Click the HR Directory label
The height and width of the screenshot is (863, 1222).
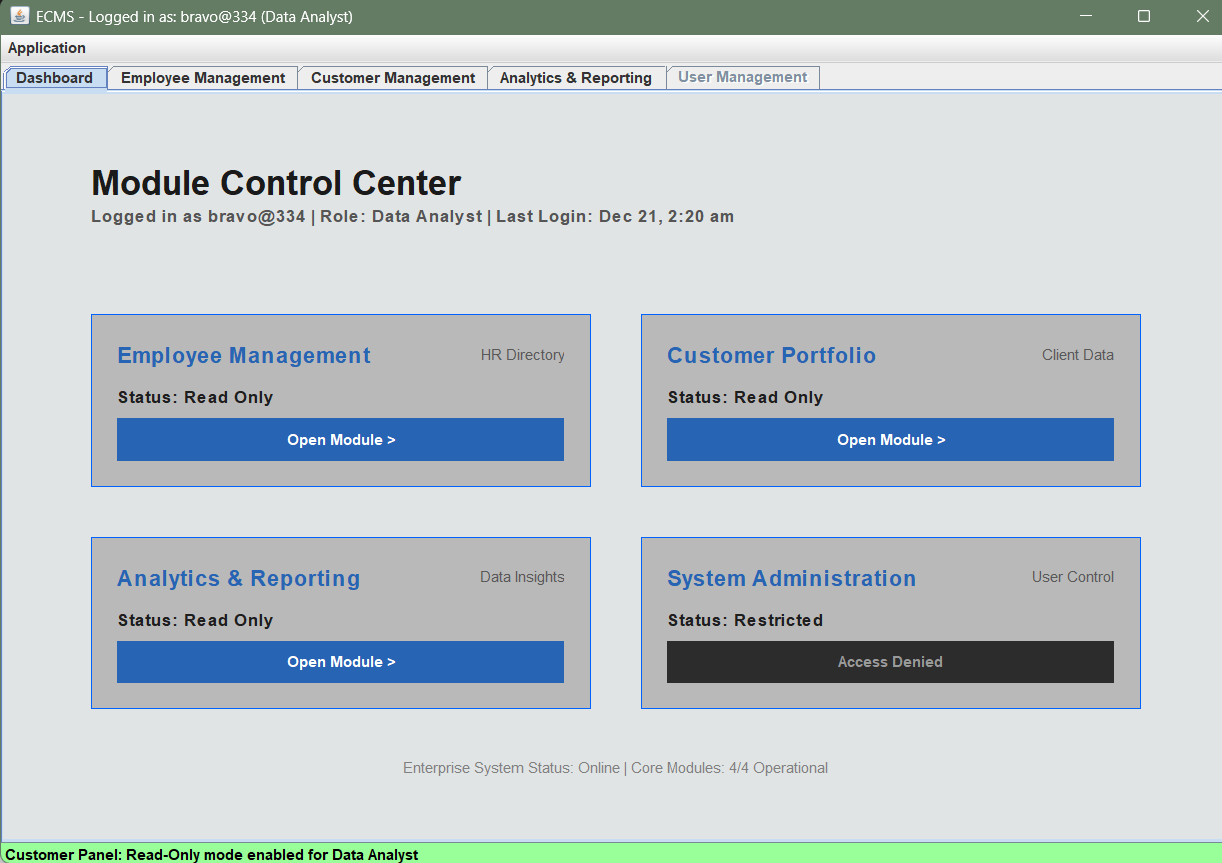coord(522,354)
